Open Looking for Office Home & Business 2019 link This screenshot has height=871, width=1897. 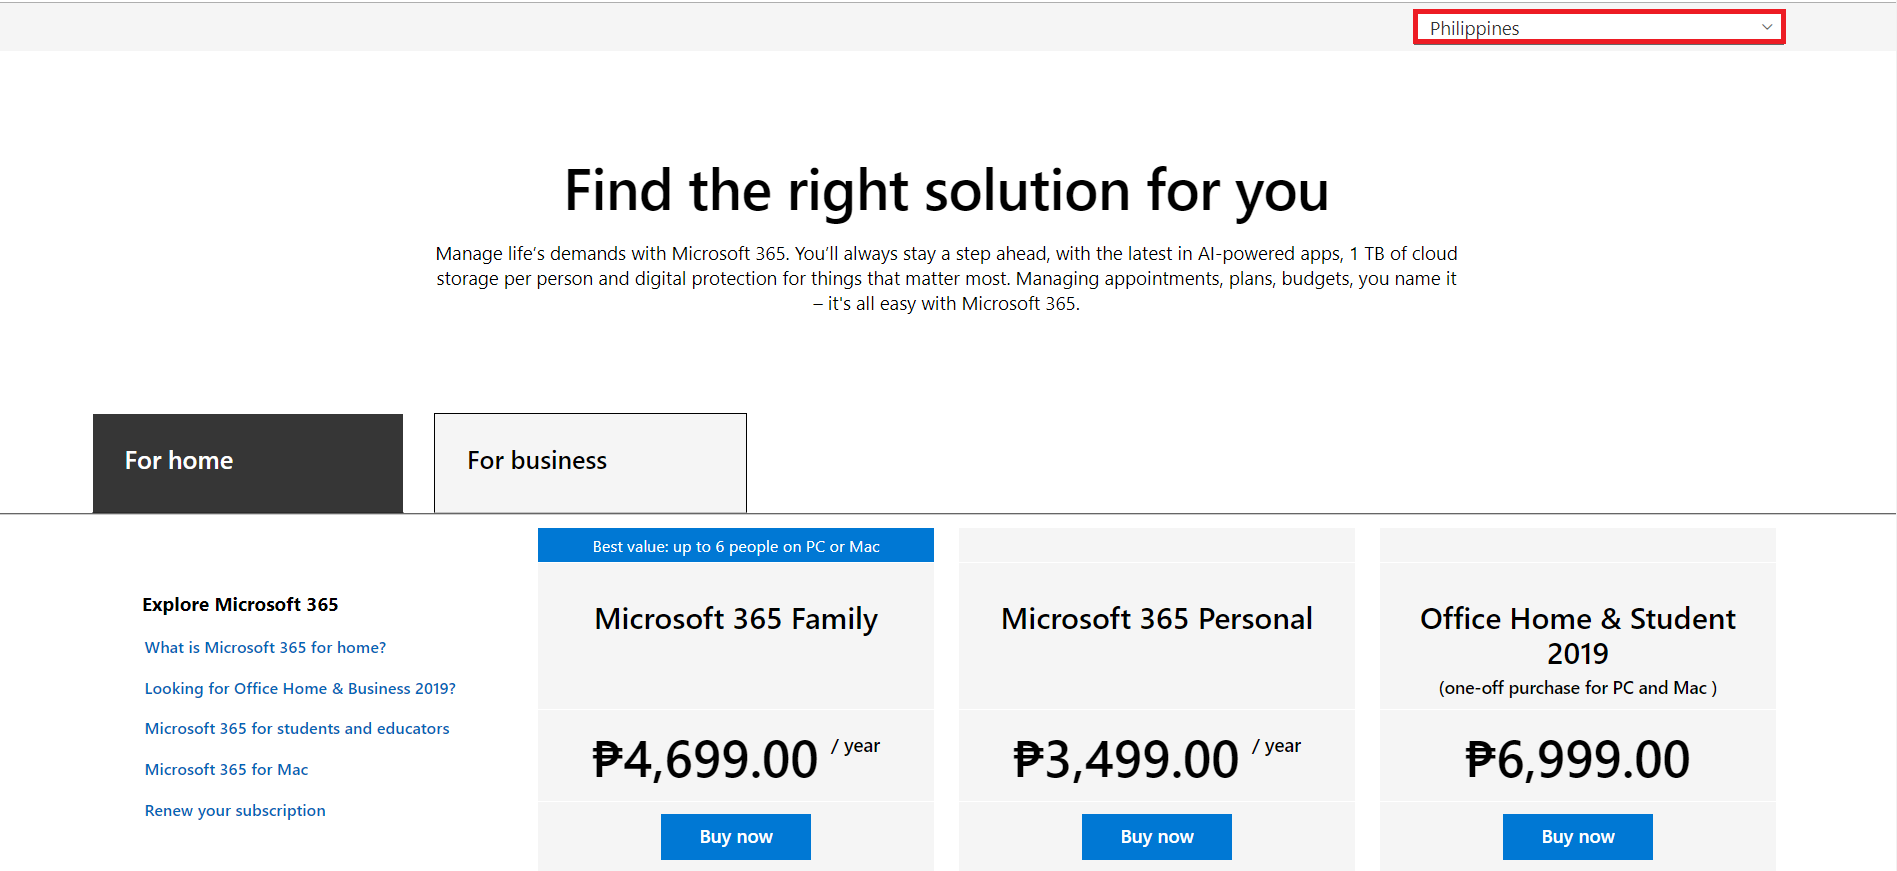point(300,689)
